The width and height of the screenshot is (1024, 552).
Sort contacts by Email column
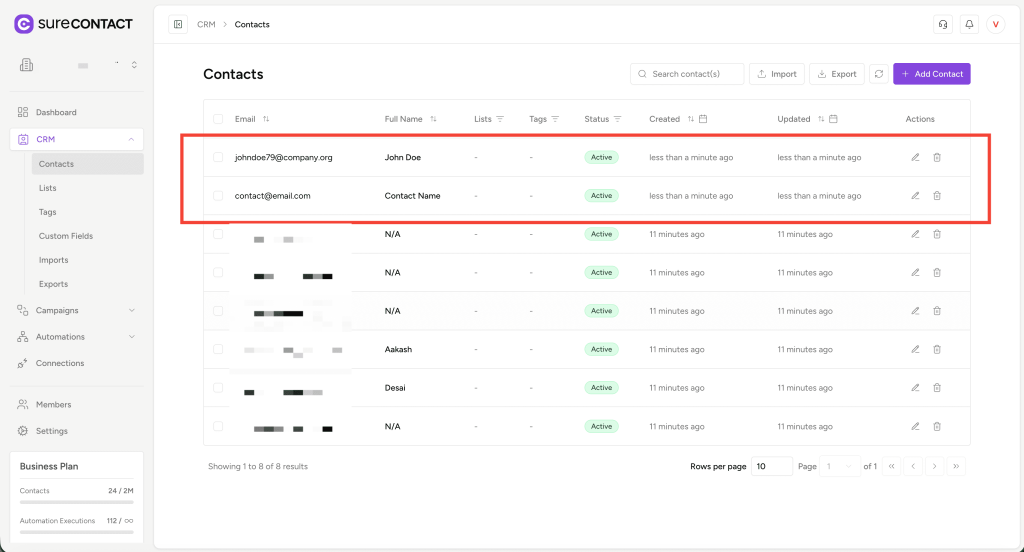pyautogui.click(x=266, y=119)
